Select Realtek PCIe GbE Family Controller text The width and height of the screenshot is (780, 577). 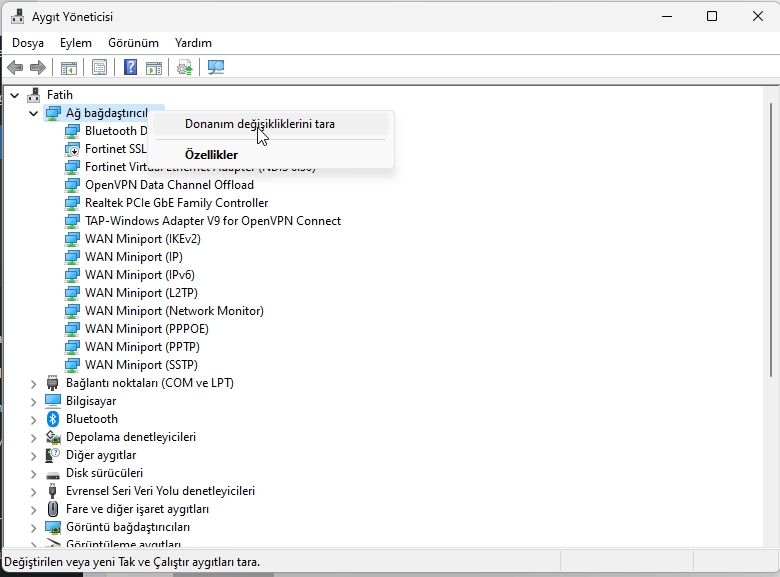click(177, 203)
